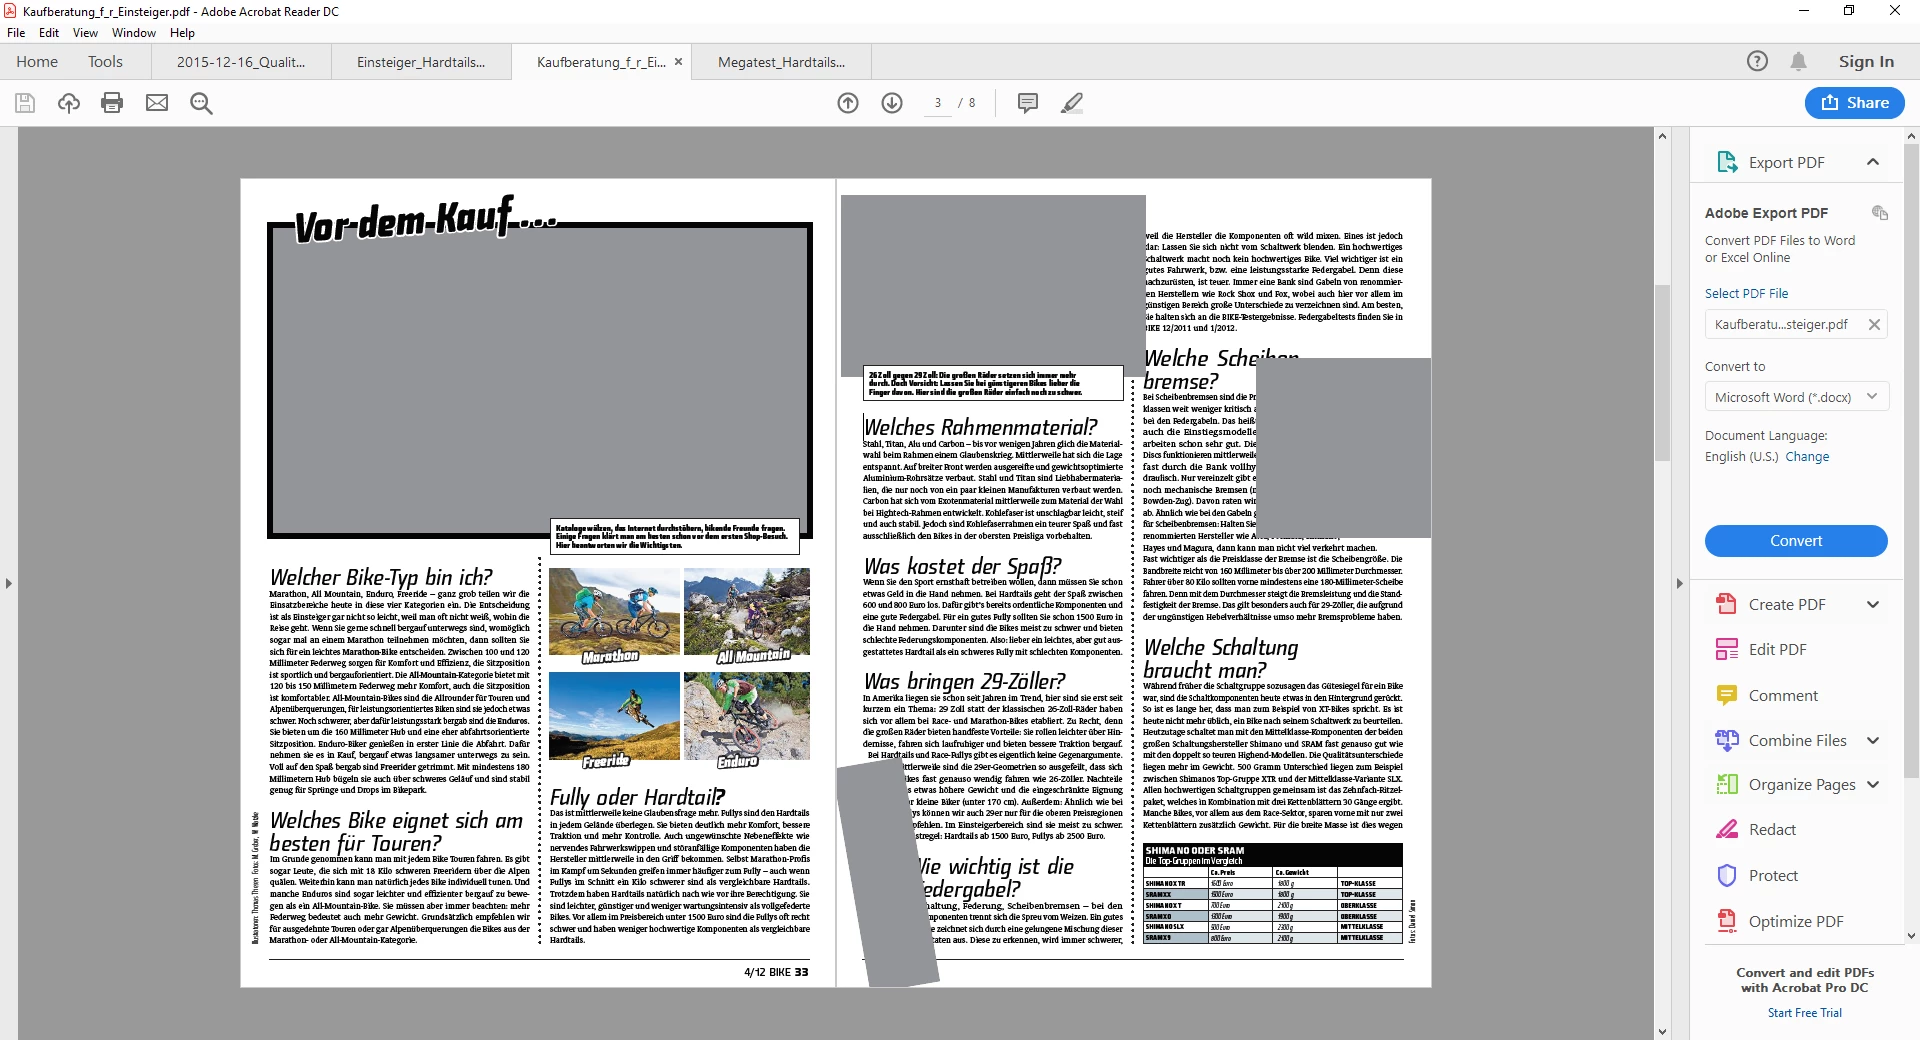The width and height of the screenshot is (1920, 1040).
Task: Collapse the Export PDF section chevron
Action: [x=1873, y=162]
